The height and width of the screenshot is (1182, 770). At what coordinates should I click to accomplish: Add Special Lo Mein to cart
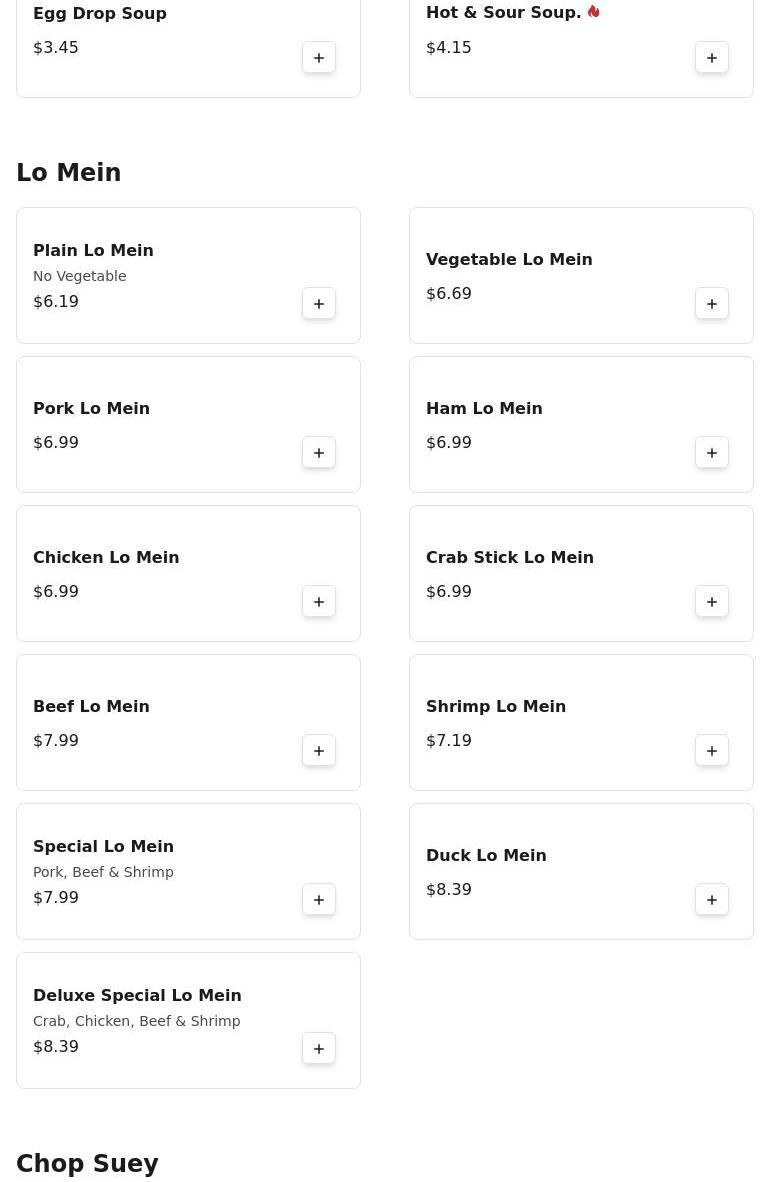(x=319, y=900)
